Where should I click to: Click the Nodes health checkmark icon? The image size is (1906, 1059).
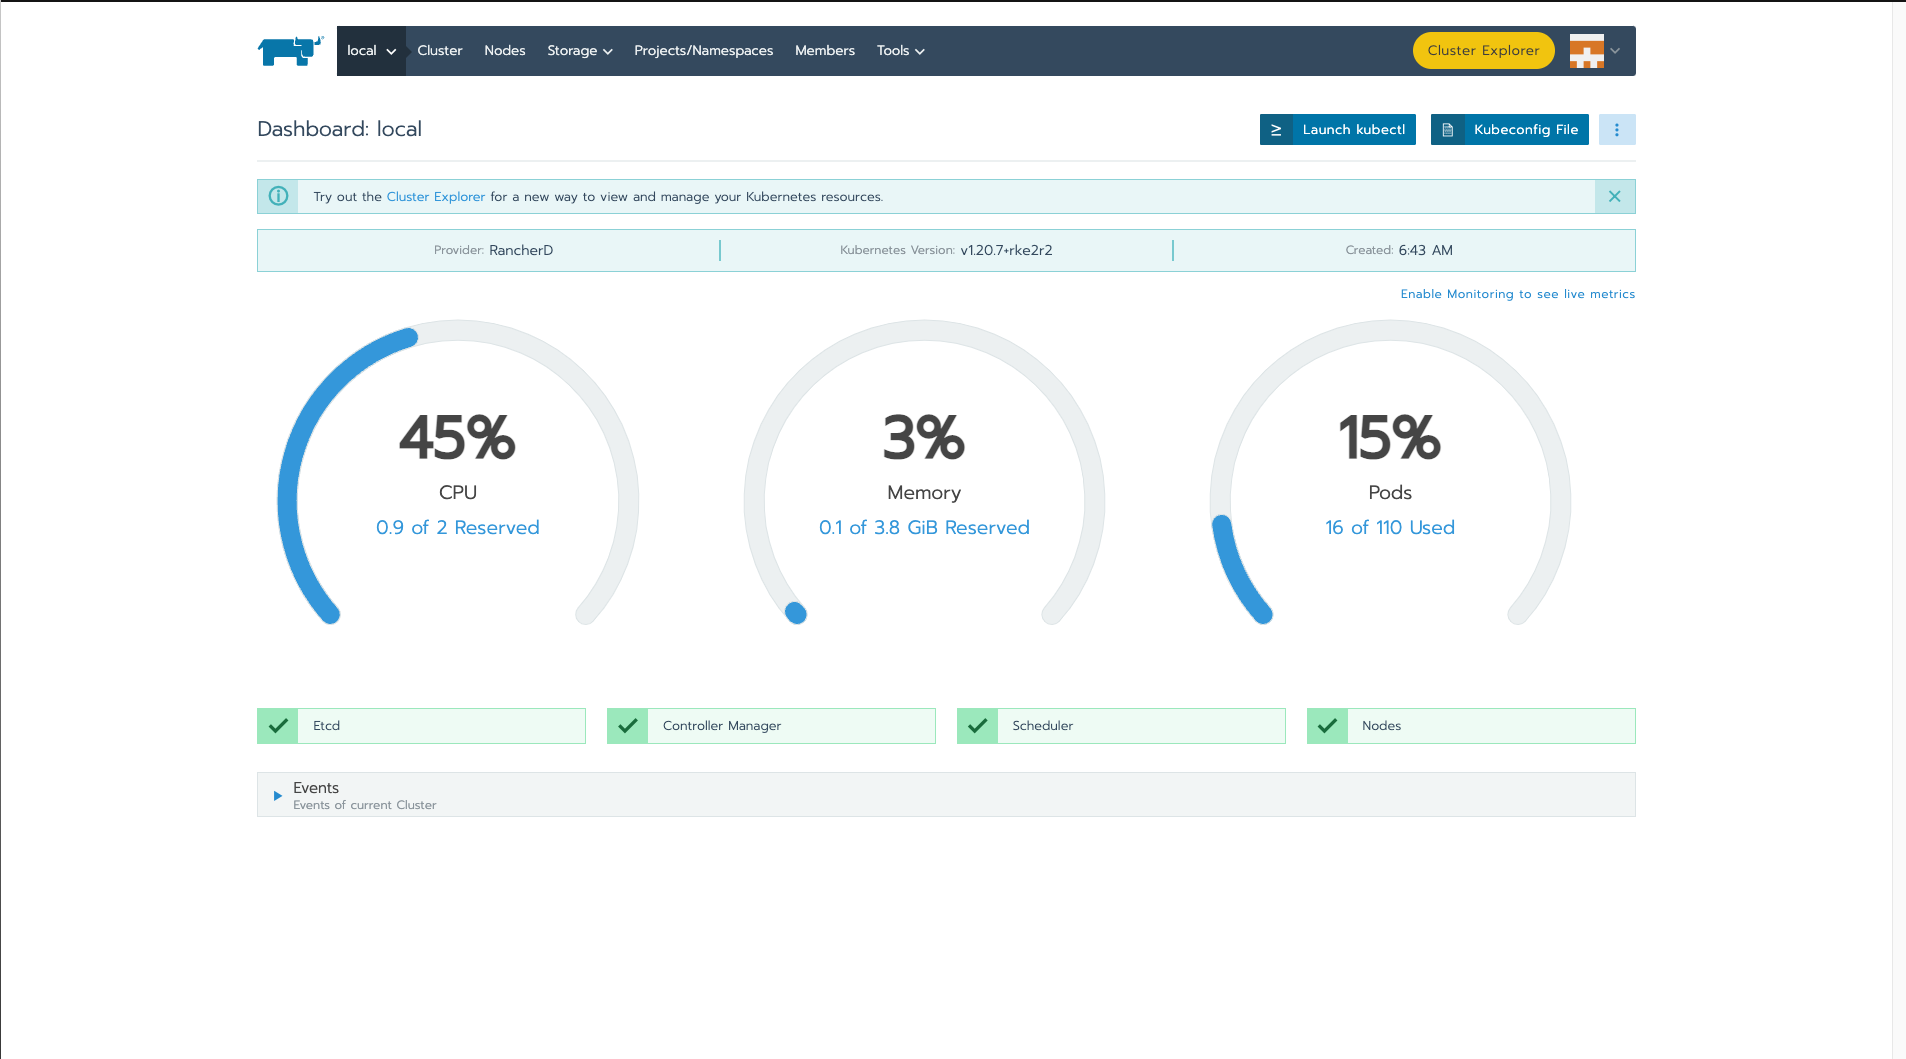click(x=1327, y=726)
